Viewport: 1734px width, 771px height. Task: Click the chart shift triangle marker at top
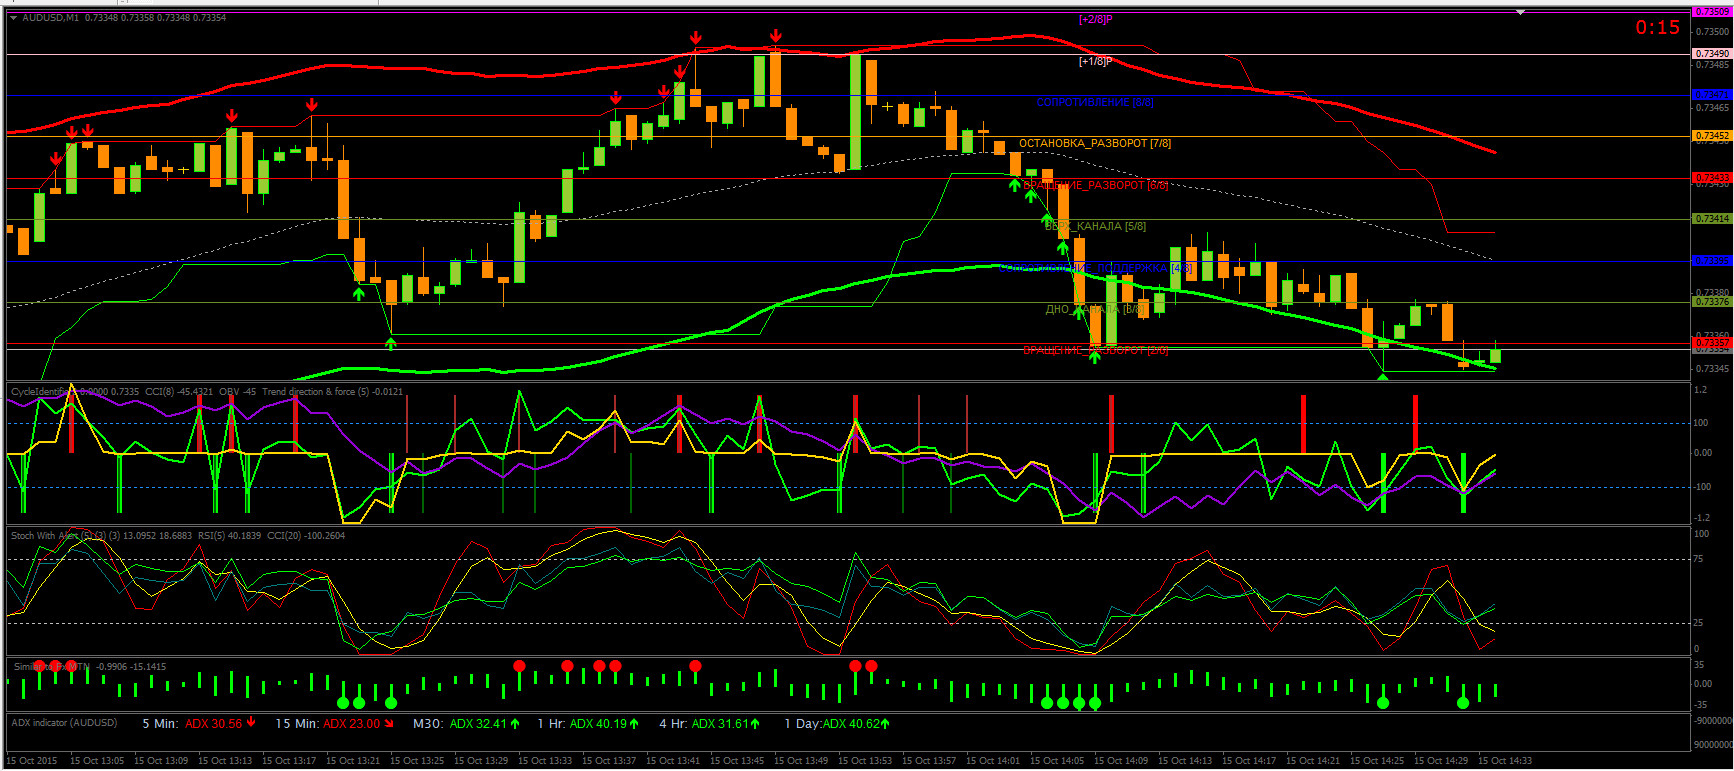(x=1520, y=12)
